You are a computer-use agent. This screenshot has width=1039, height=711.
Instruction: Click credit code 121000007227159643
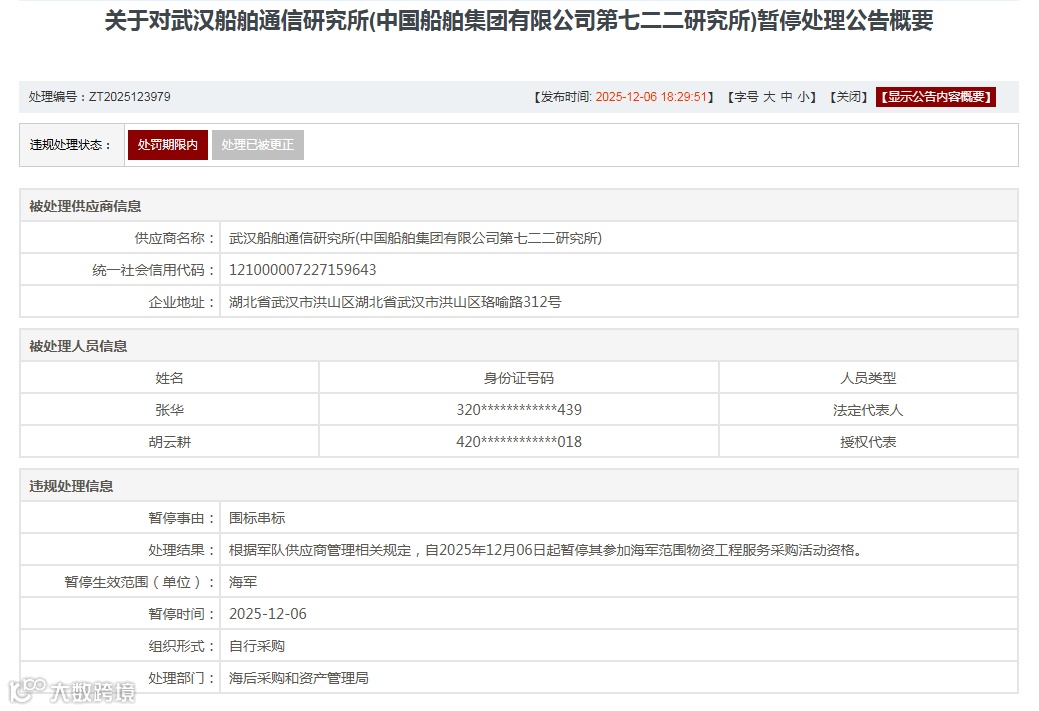coord(302,270)
